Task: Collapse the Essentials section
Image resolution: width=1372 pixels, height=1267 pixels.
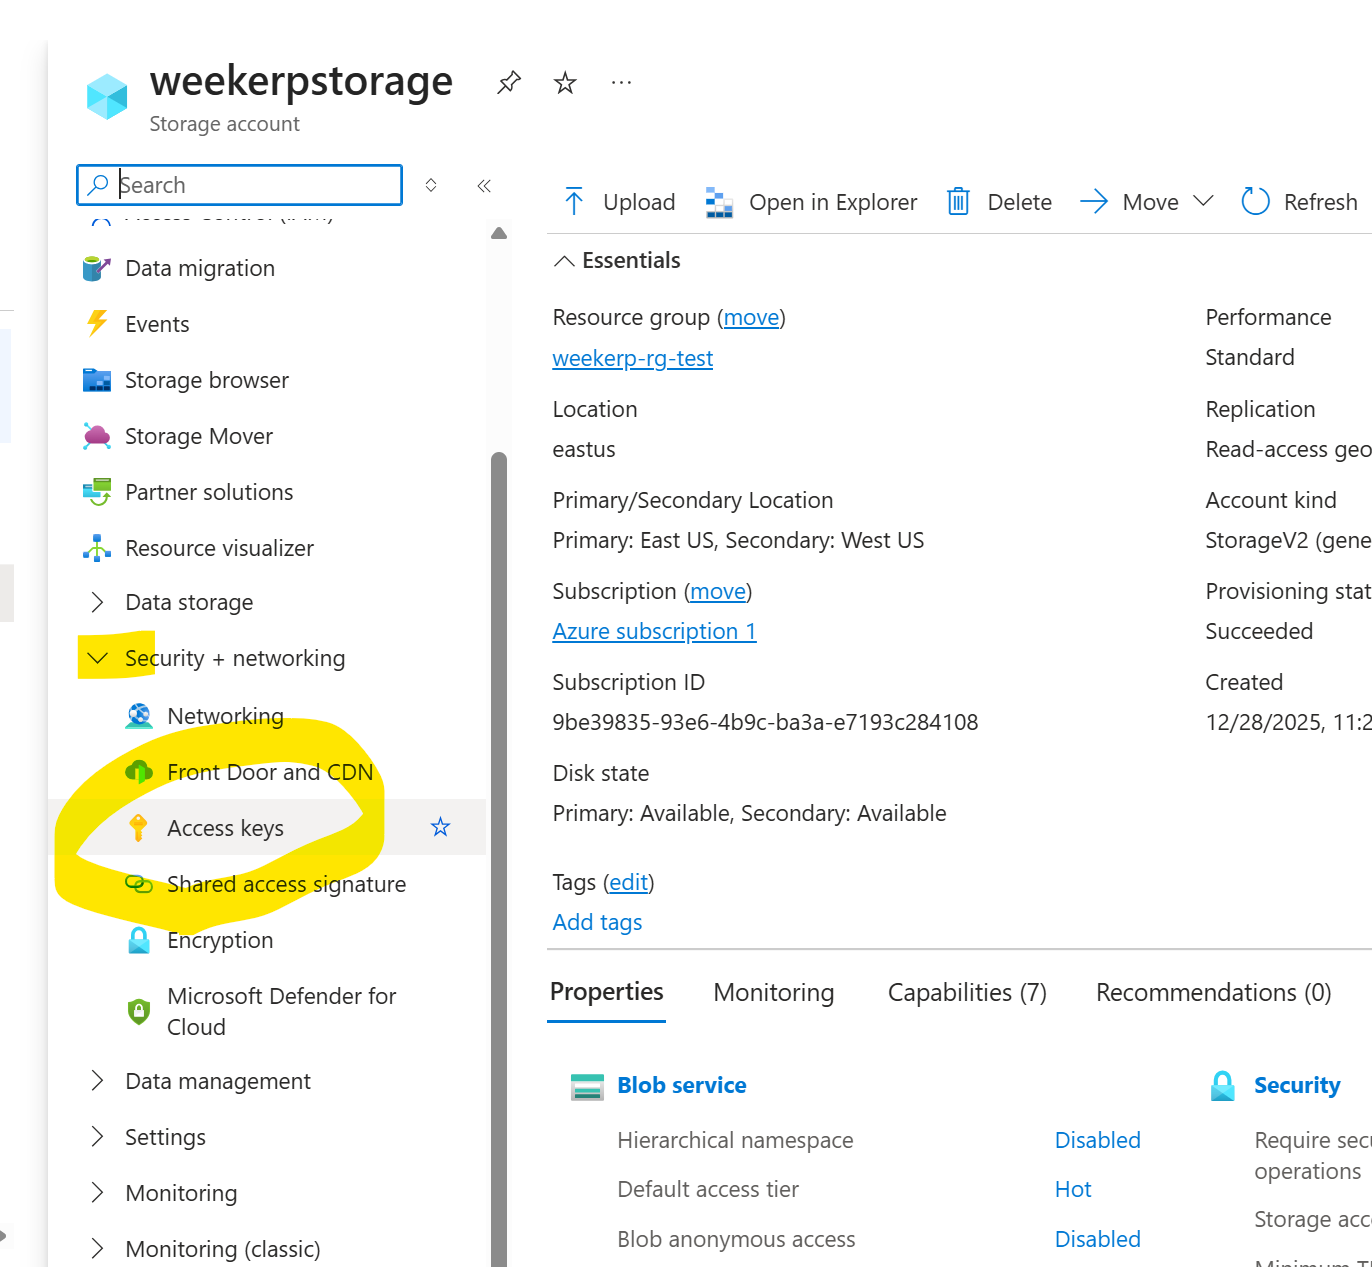Action: [565, 261]
